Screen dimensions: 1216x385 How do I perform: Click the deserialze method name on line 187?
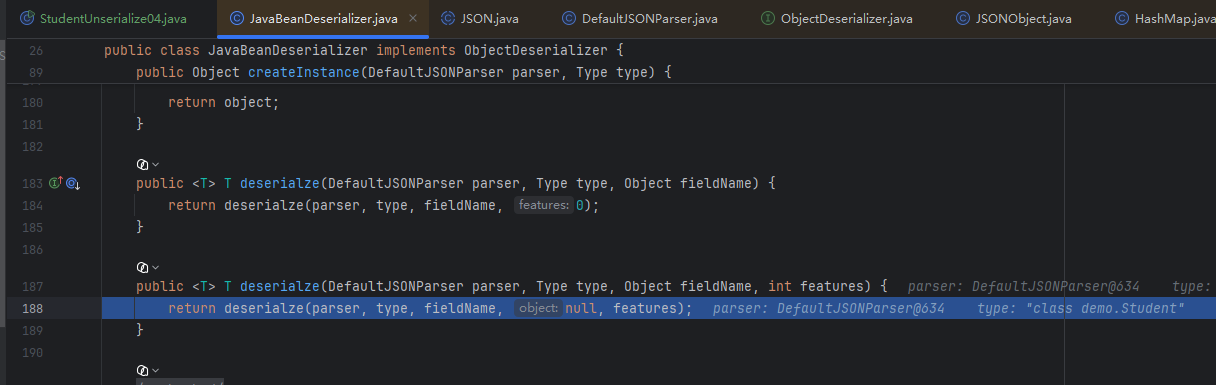coord(280,287)
